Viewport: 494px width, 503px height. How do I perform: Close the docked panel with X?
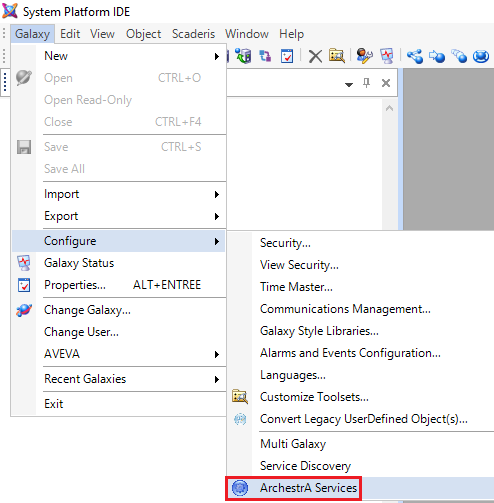386,83
